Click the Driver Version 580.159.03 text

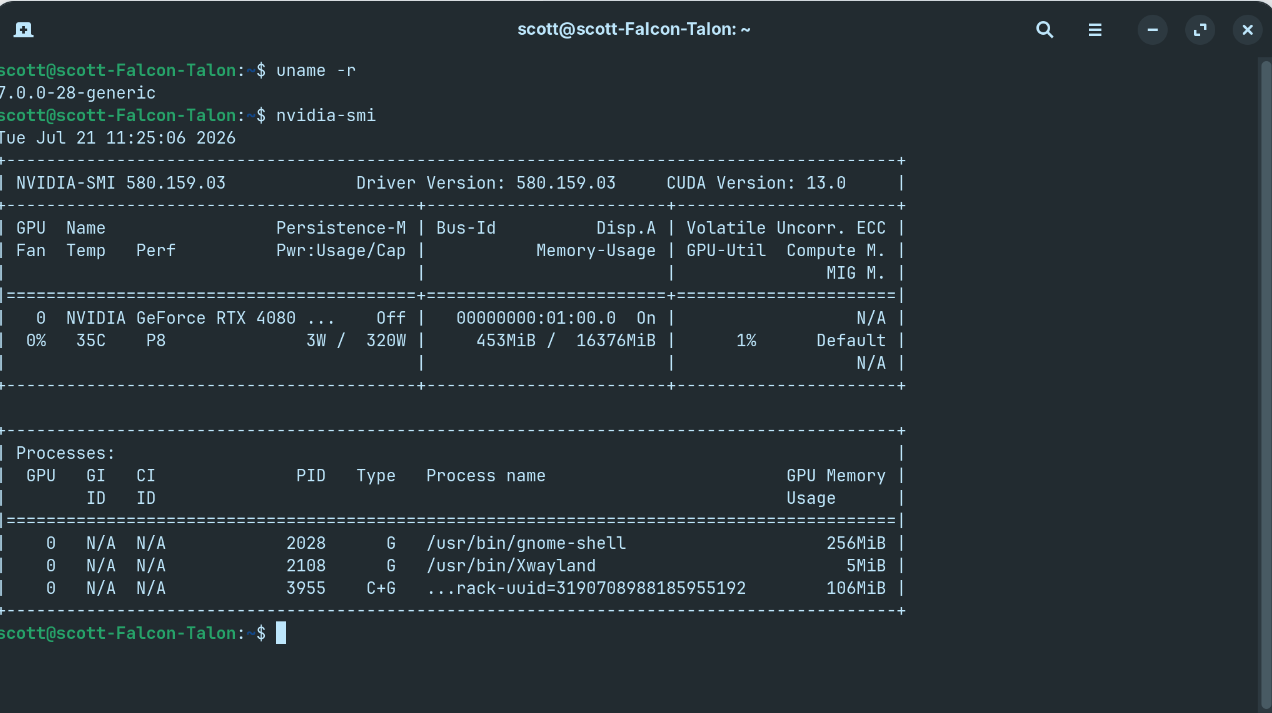[486, 183]
